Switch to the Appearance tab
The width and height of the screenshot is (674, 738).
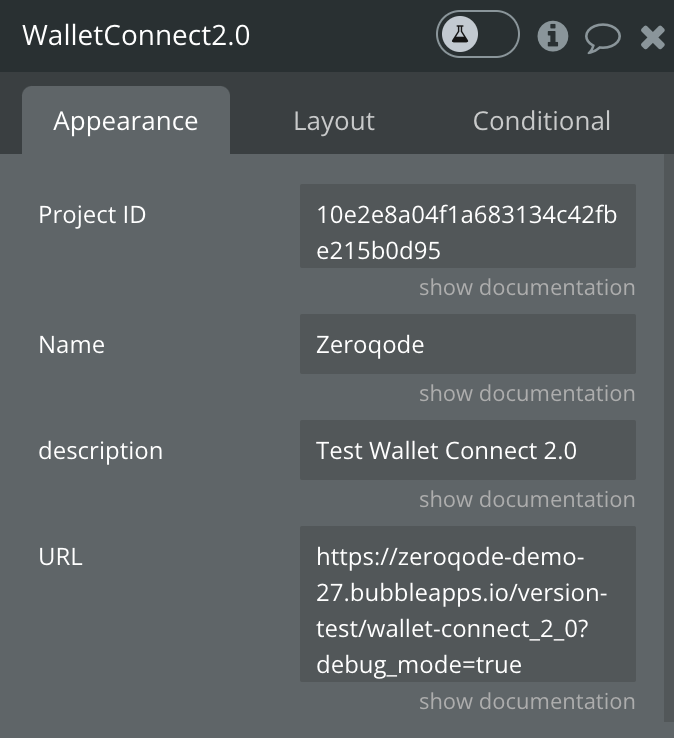click(126, 120)
